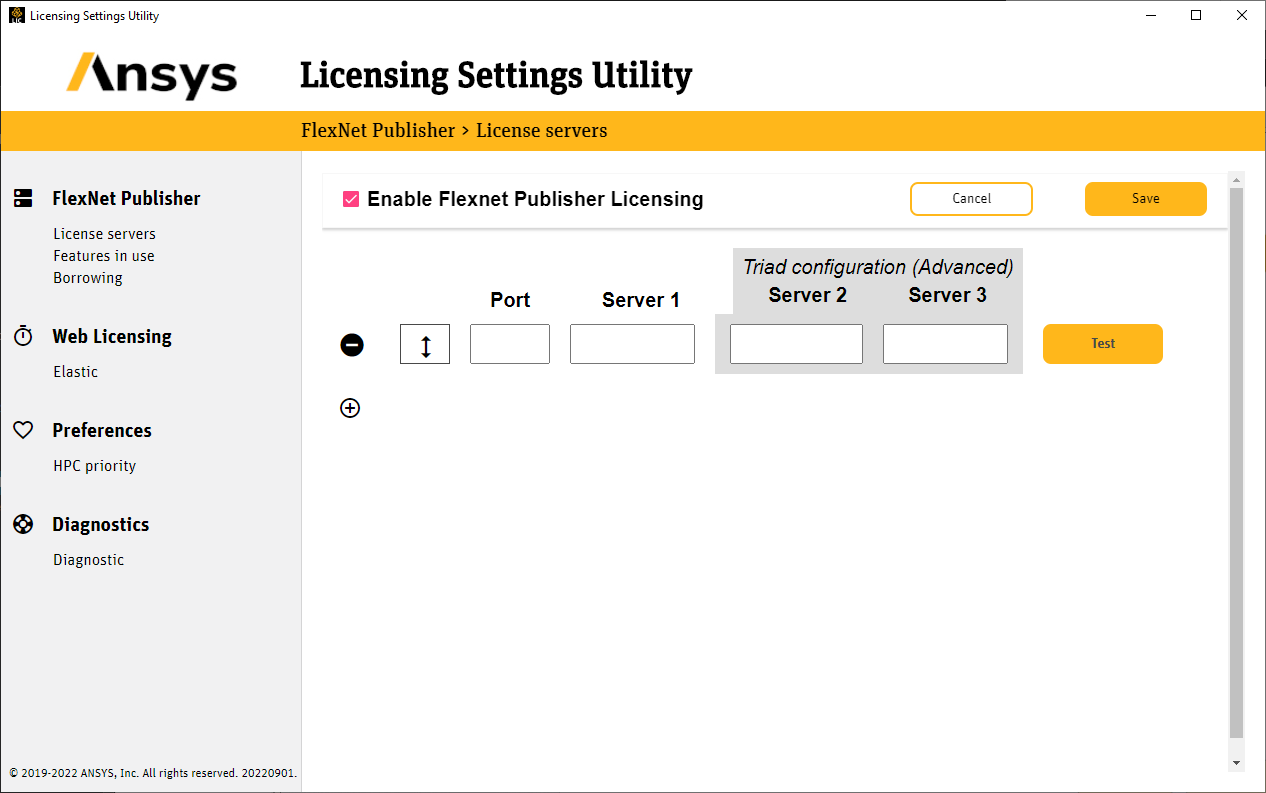The width and height of the screenshot is (1266, 793).
Task: Go to Borrowing settings
Action: (x=88, y=278)
